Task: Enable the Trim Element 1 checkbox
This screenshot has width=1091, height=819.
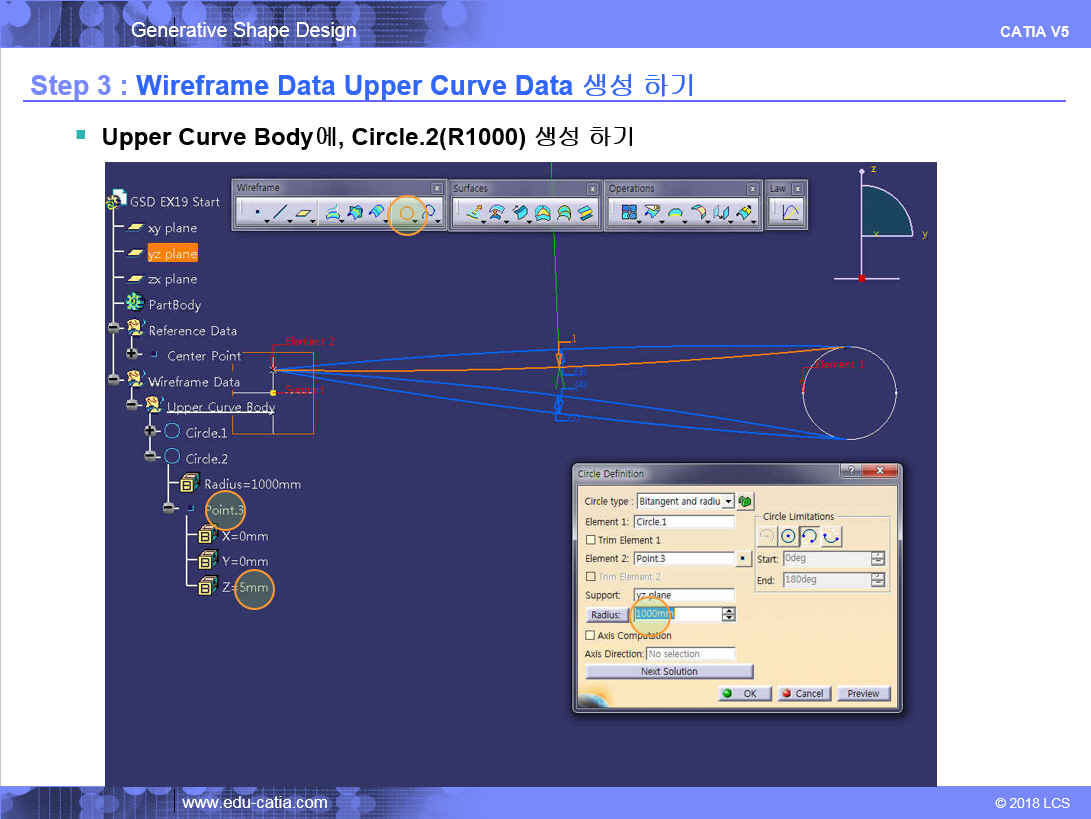Action: pos(590,540)
